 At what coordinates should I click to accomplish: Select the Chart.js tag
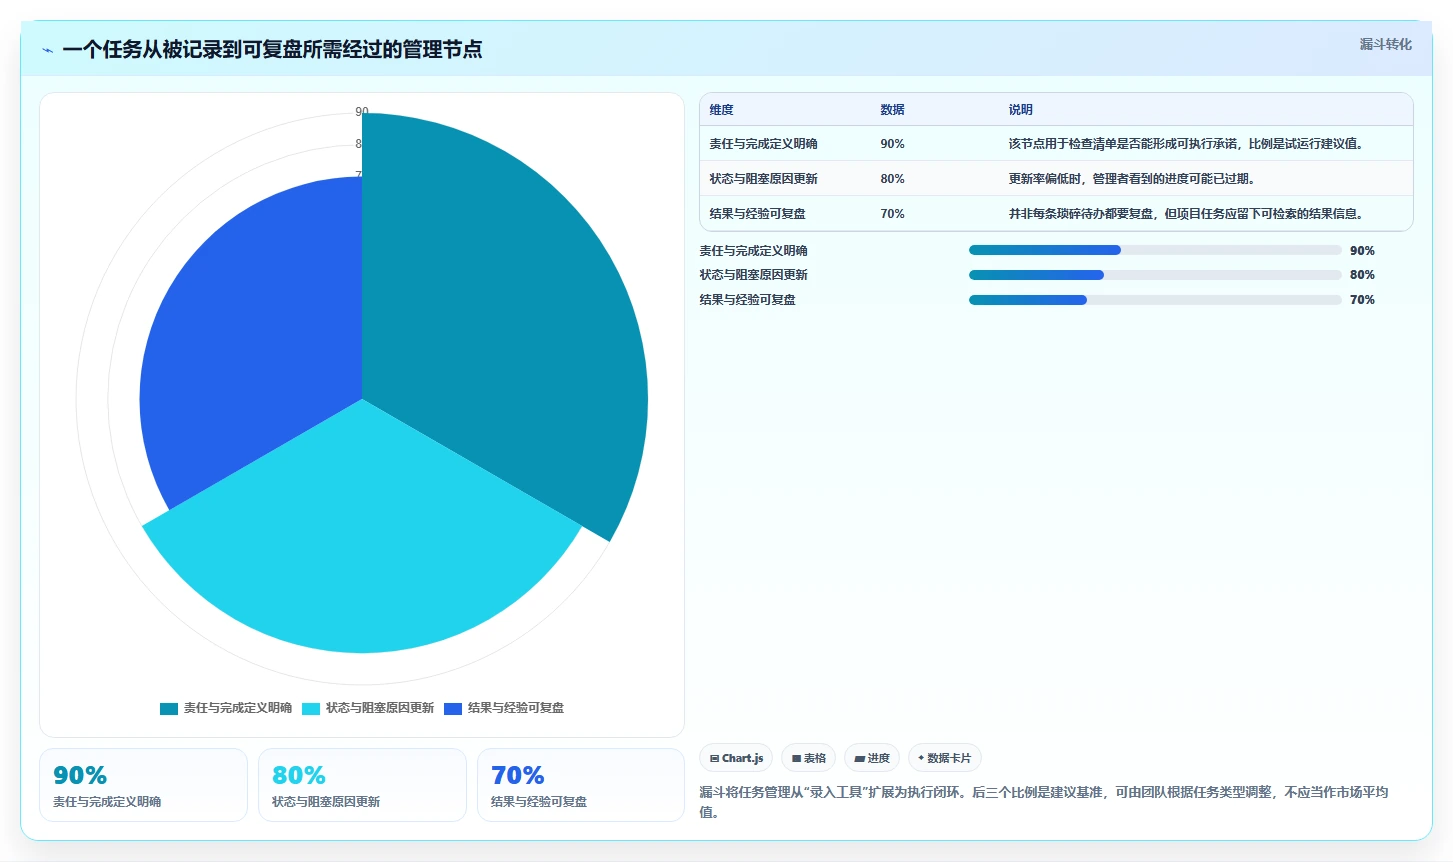point(736,758)
